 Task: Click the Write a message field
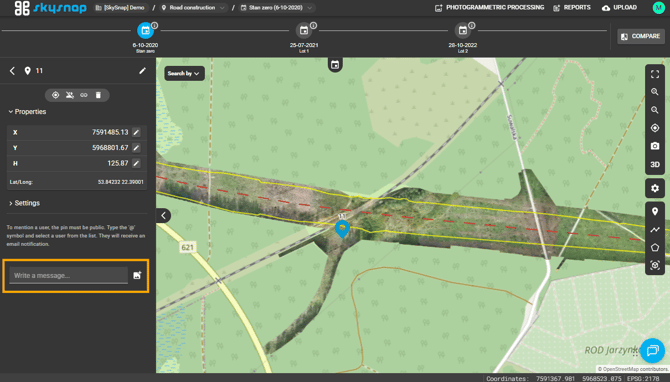[68, 276]
